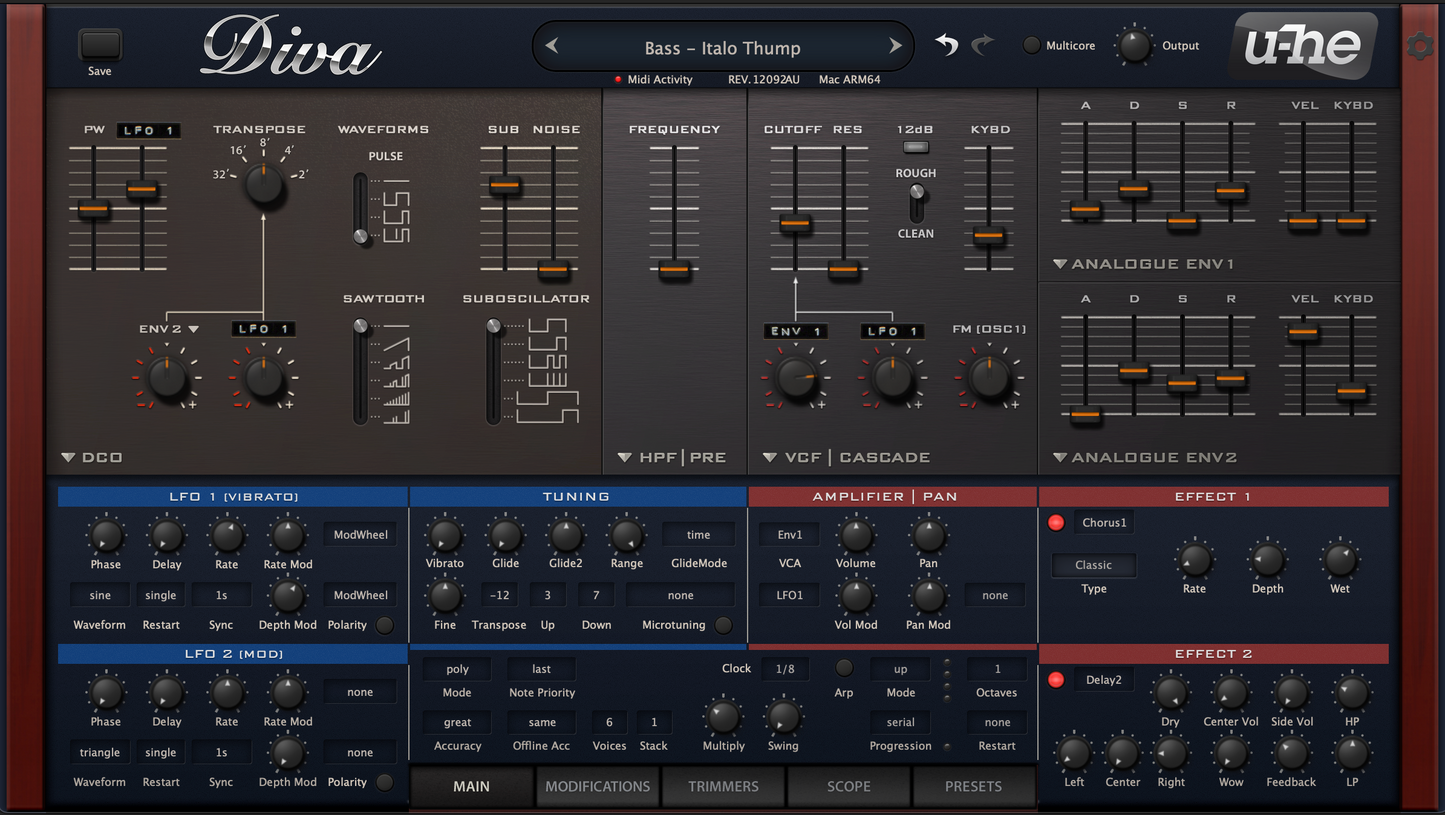
Task: Open LFO 1 sine waveform selector
Action: pyautogui.click(x=100, y=595)
